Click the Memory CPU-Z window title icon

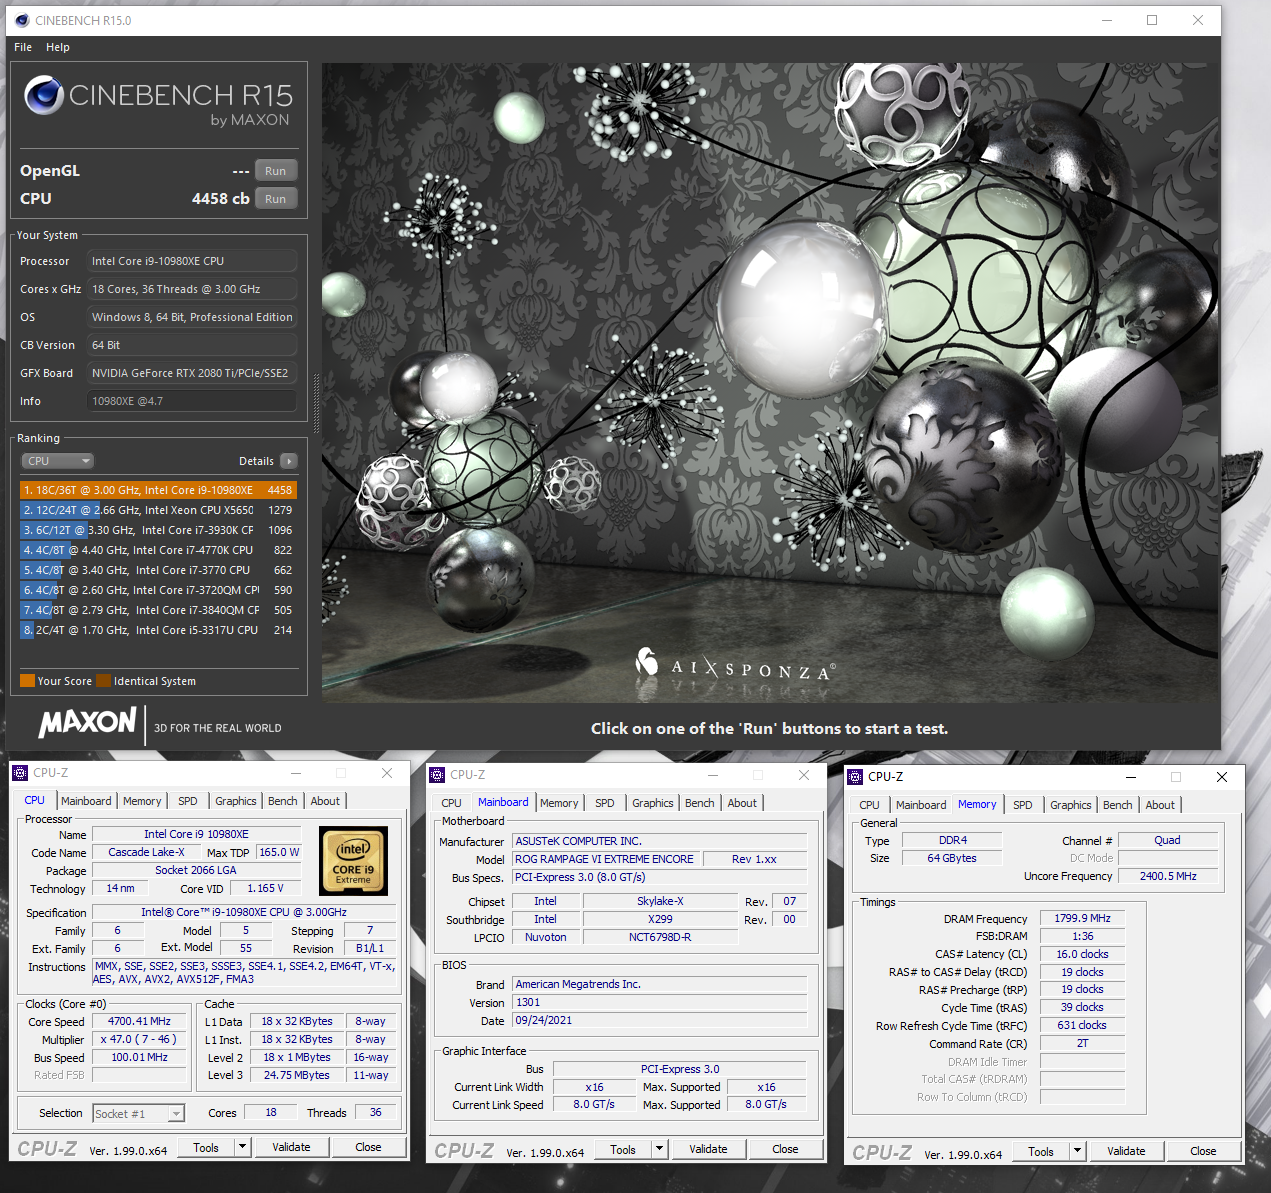tap(855, 777)
